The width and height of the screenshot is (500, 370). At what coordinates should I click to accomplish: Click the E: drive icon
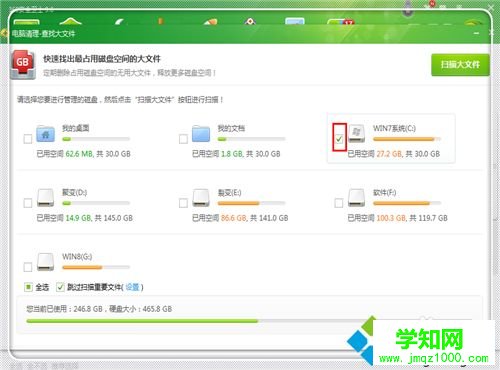201,198
